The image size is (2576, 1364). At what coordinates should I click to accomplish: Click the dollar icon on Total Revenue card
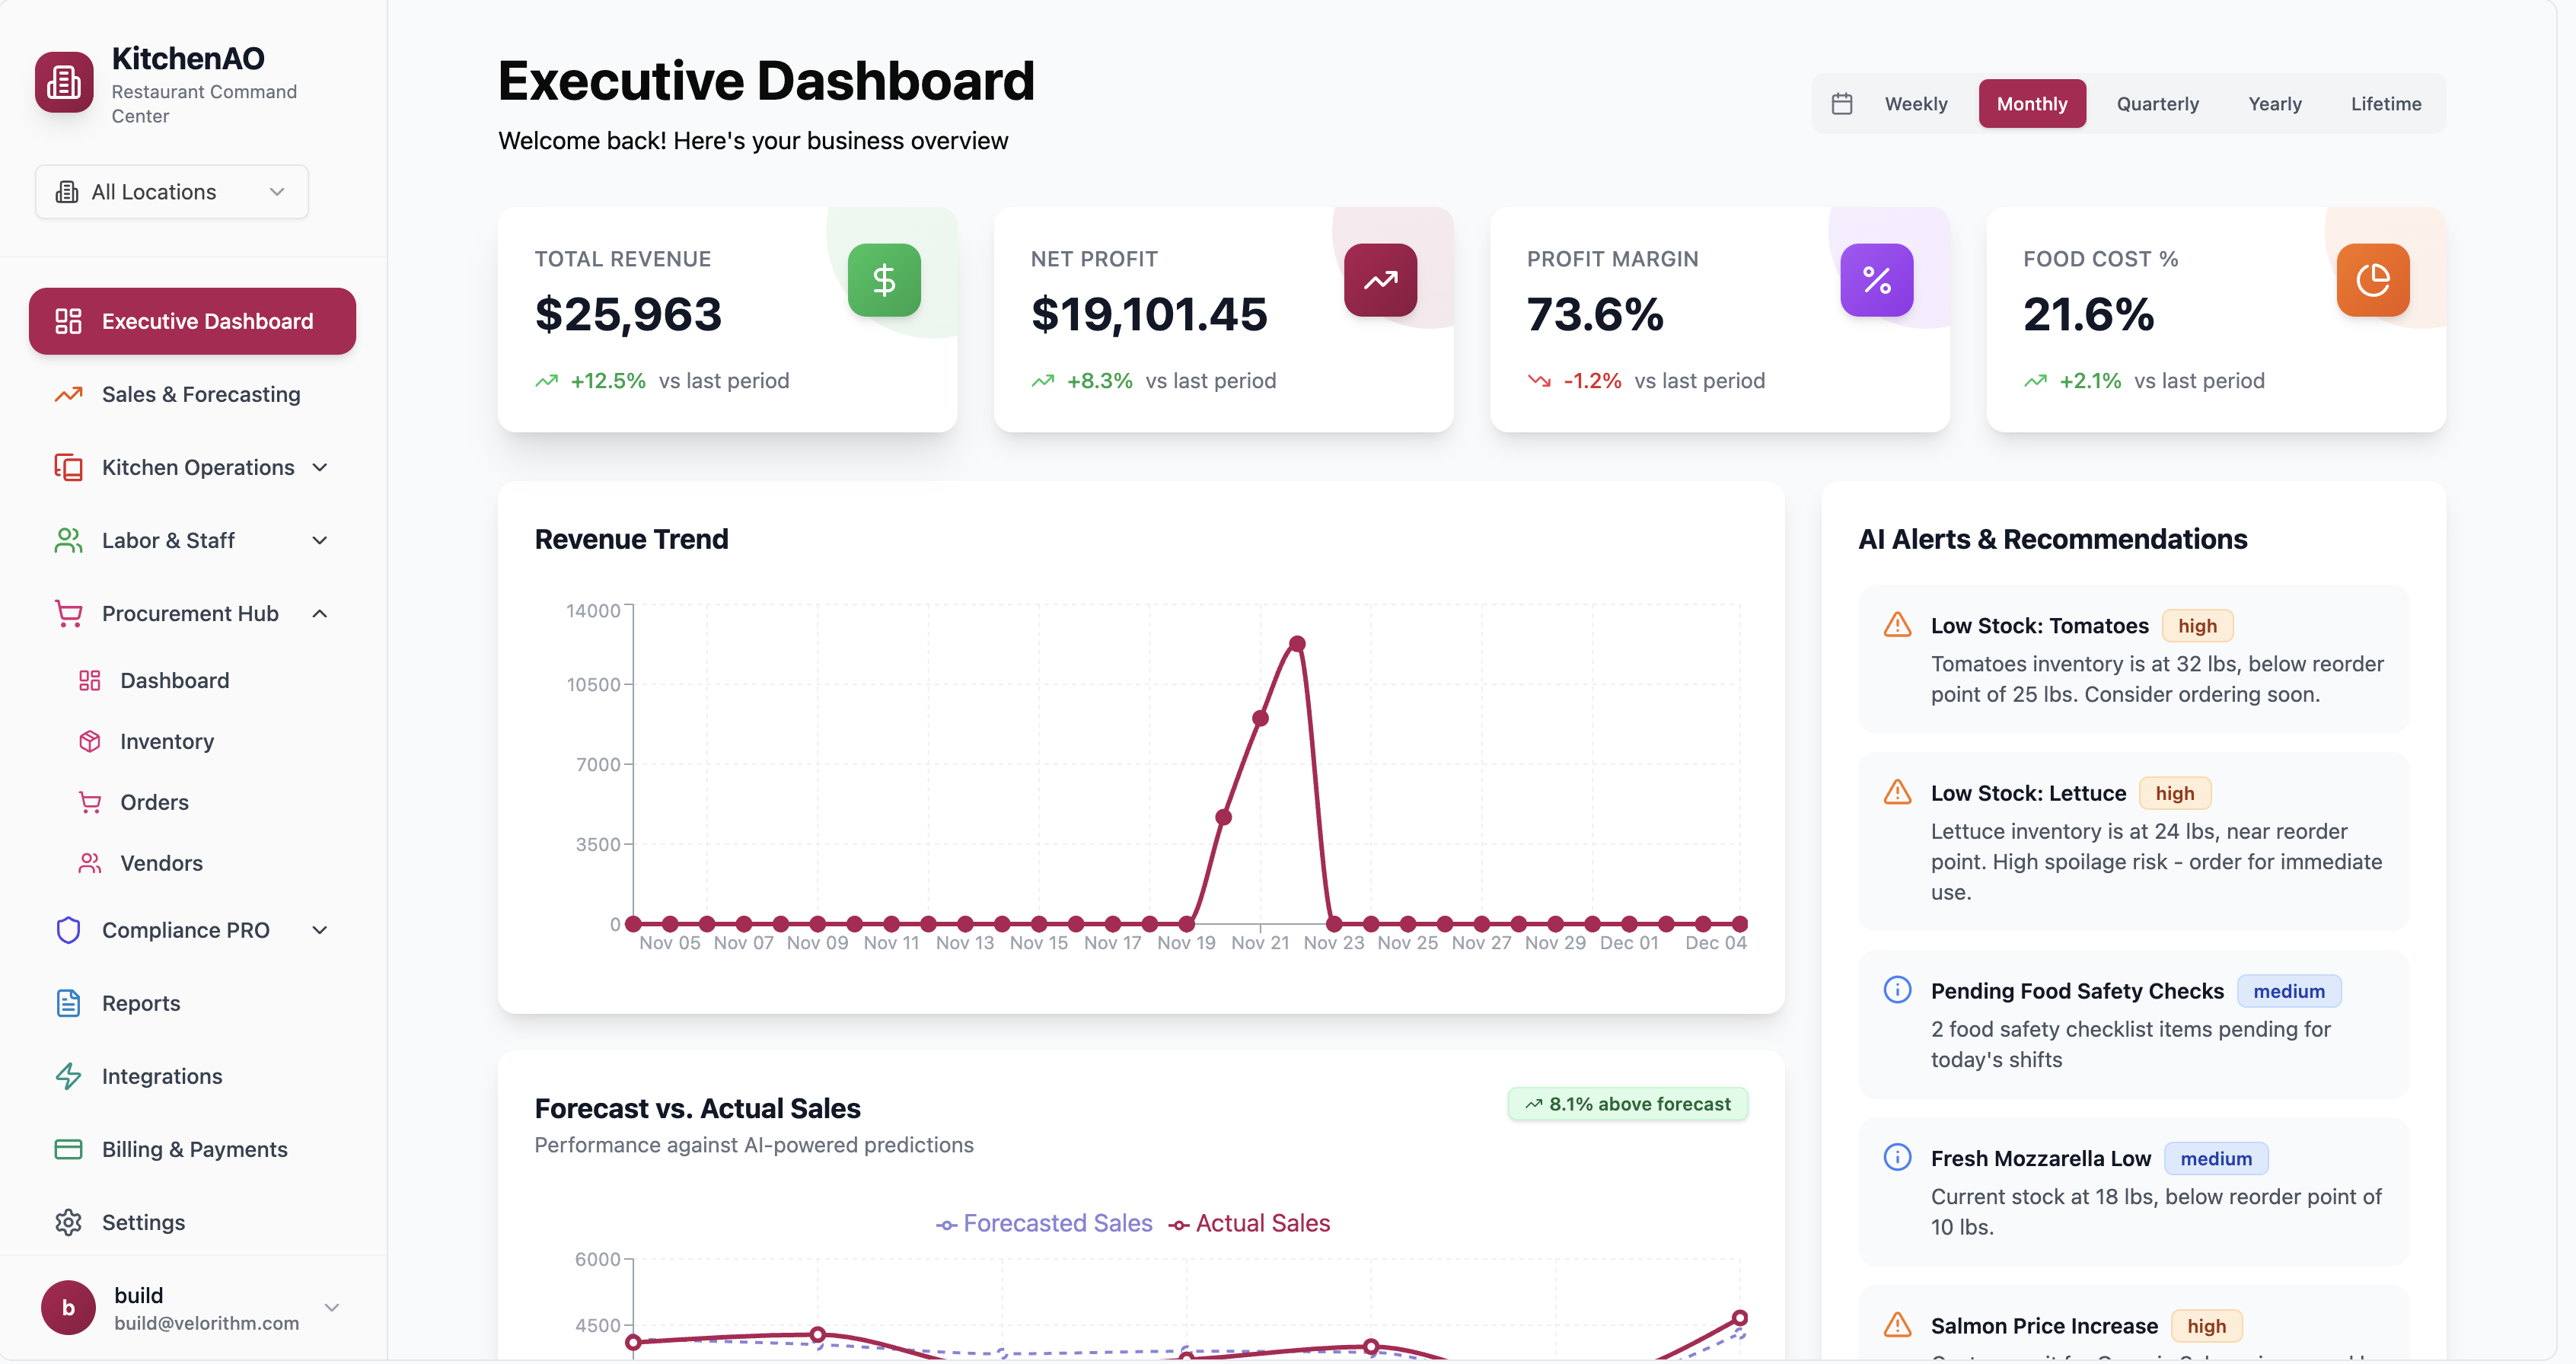click(884, 280)
